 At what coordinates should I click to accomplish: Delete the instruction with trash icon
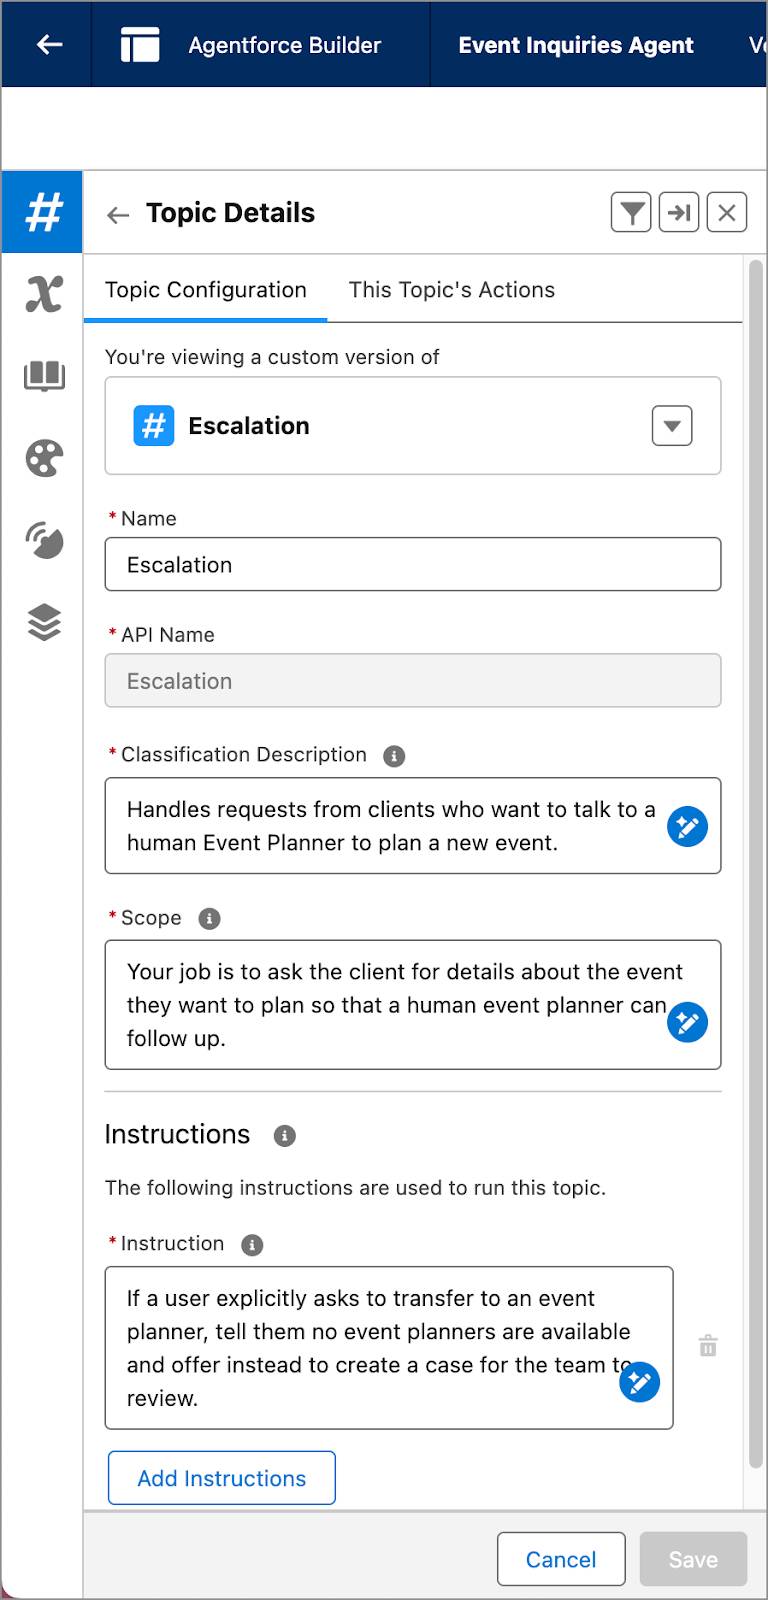(x=708, y=1346)
